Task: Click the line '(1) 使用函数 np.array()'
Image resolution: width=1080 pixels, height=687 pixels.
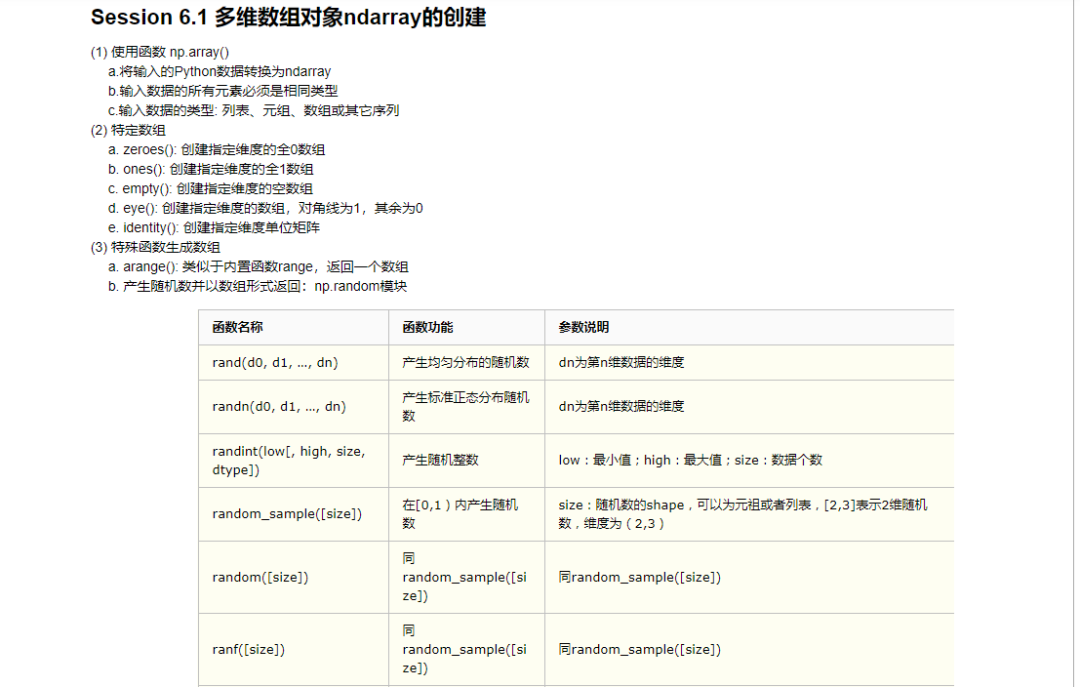Action: (x=160, y=52)
